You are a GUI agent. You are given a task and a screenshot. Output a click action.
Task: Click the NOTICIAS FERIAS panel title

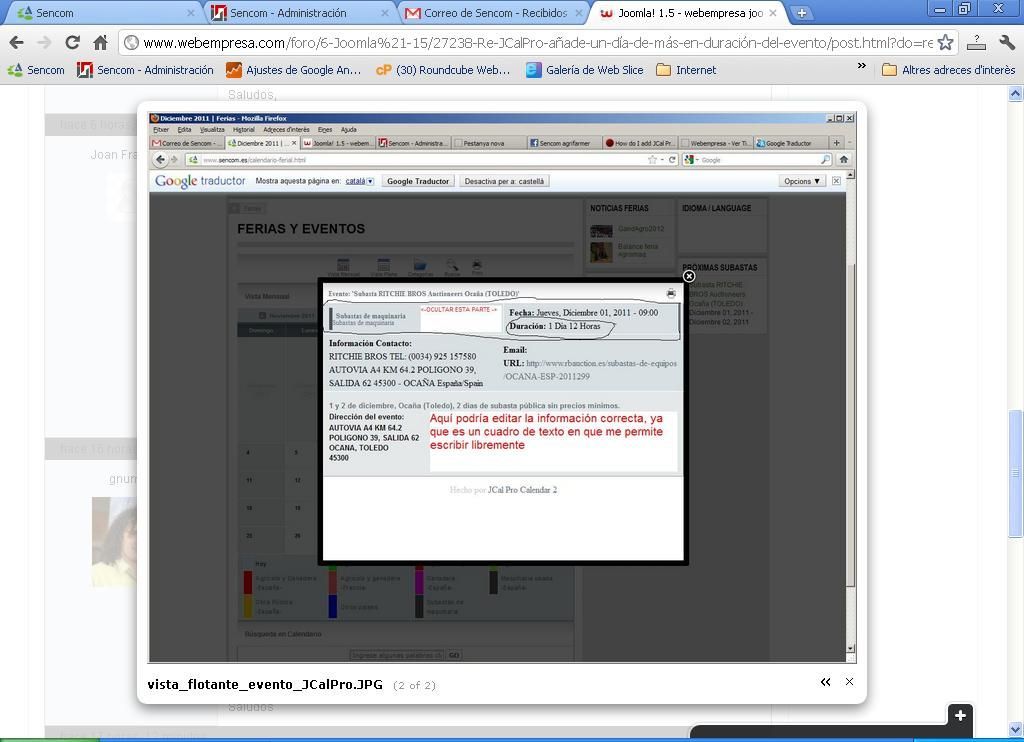619,208
